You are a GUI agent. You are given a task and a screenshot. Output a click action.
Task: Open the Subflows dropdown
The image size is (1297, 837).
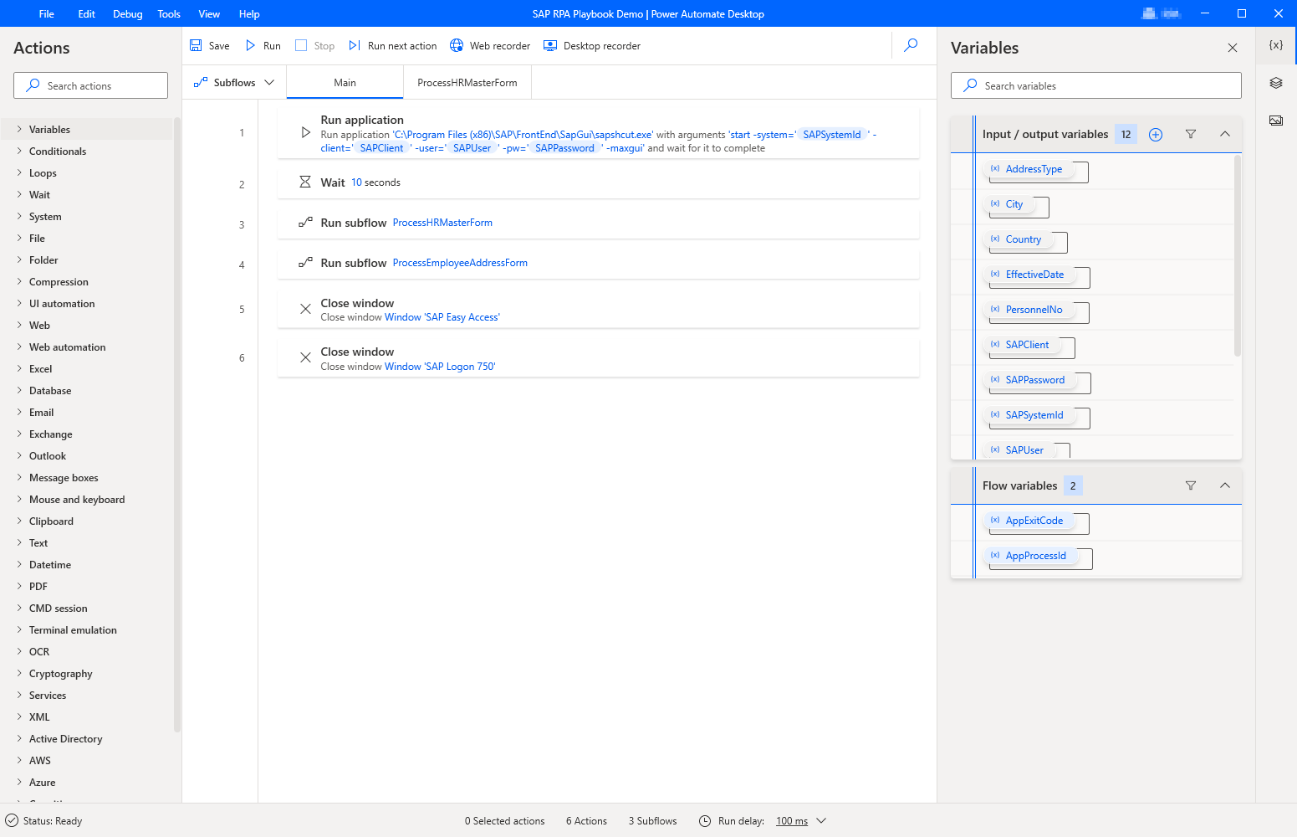pos(234,83)
